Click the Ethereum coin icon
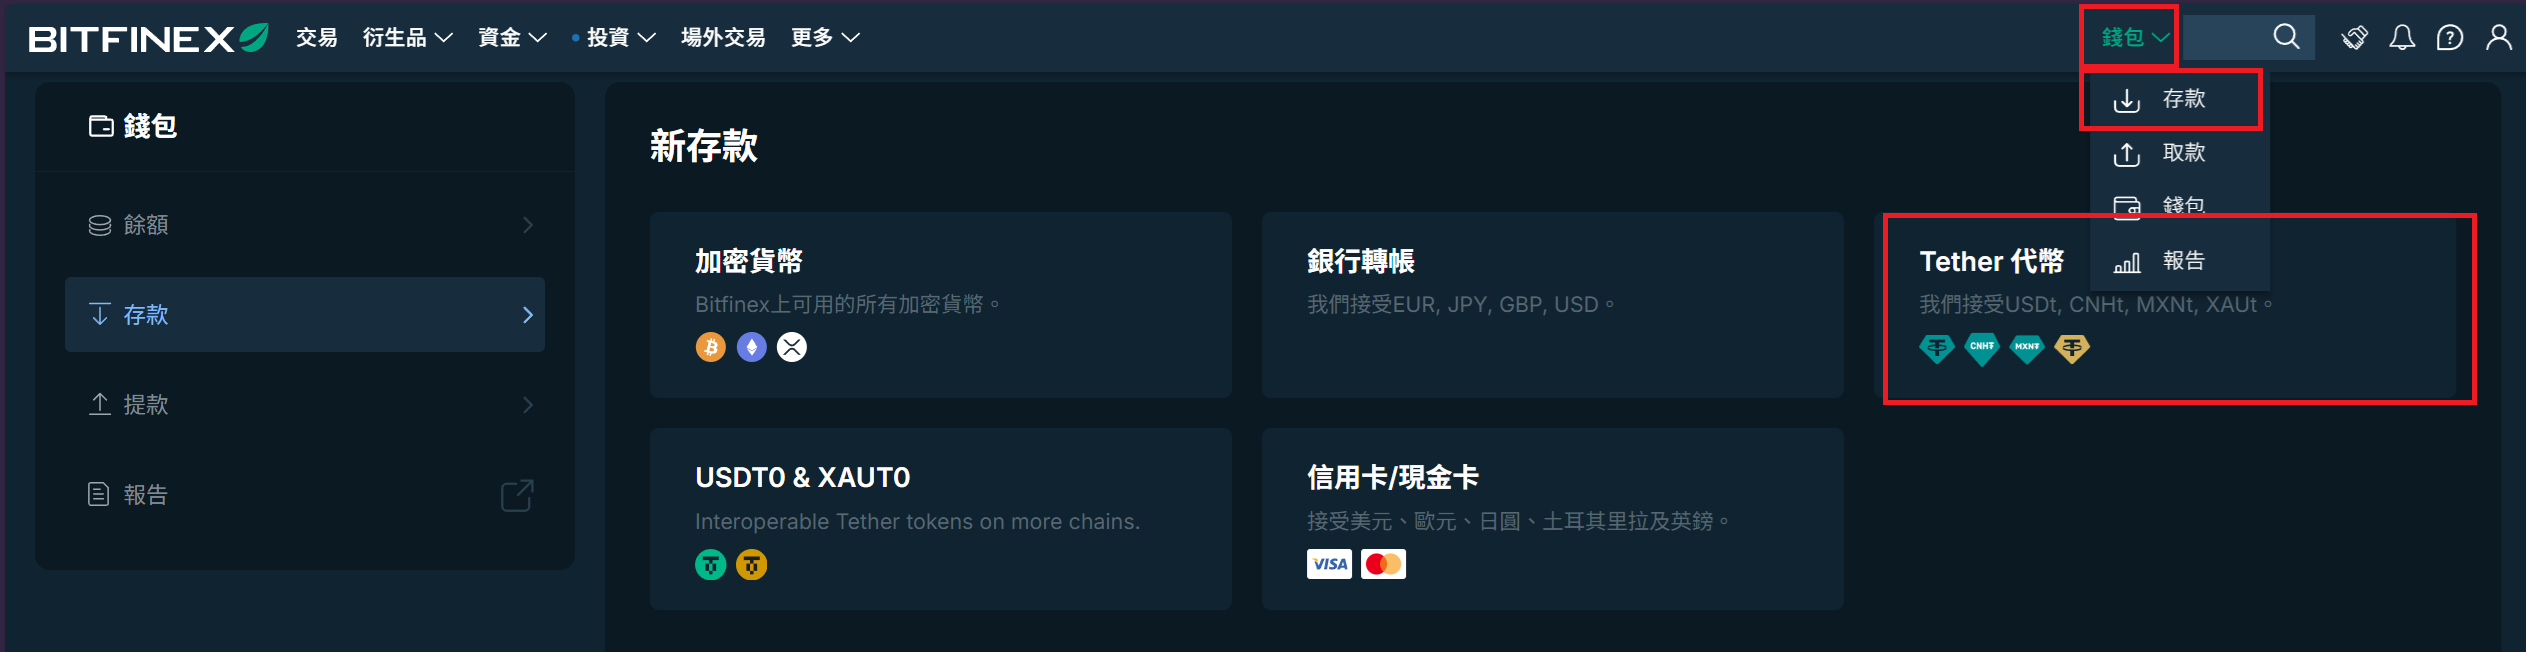Screen dimensions: 2526x652 [x=752, y=347]
